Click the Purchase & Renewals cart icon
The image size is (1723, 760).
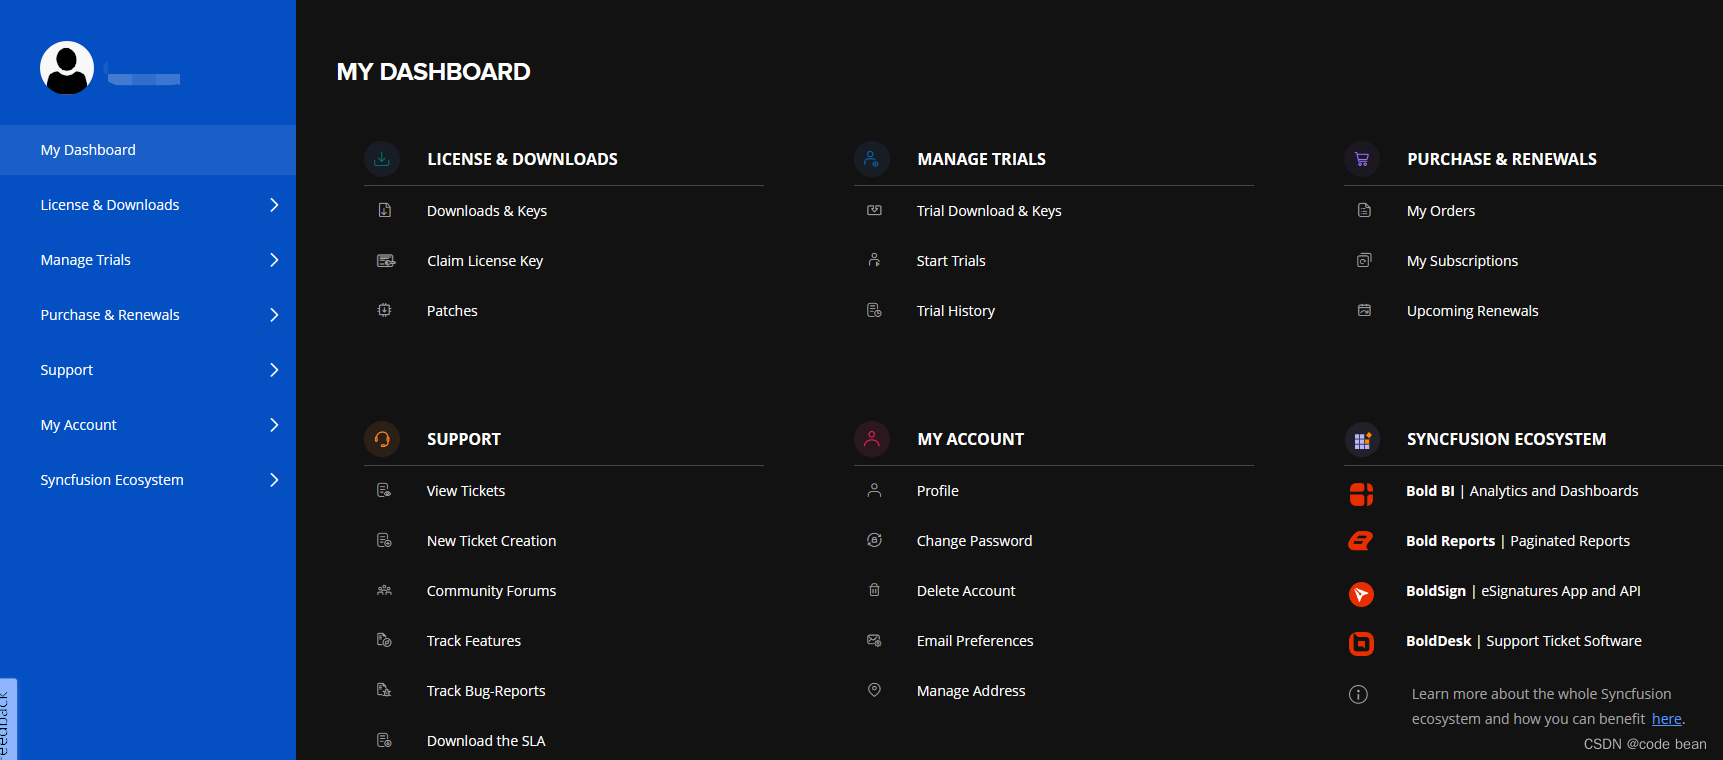[x=1362, y=159]
